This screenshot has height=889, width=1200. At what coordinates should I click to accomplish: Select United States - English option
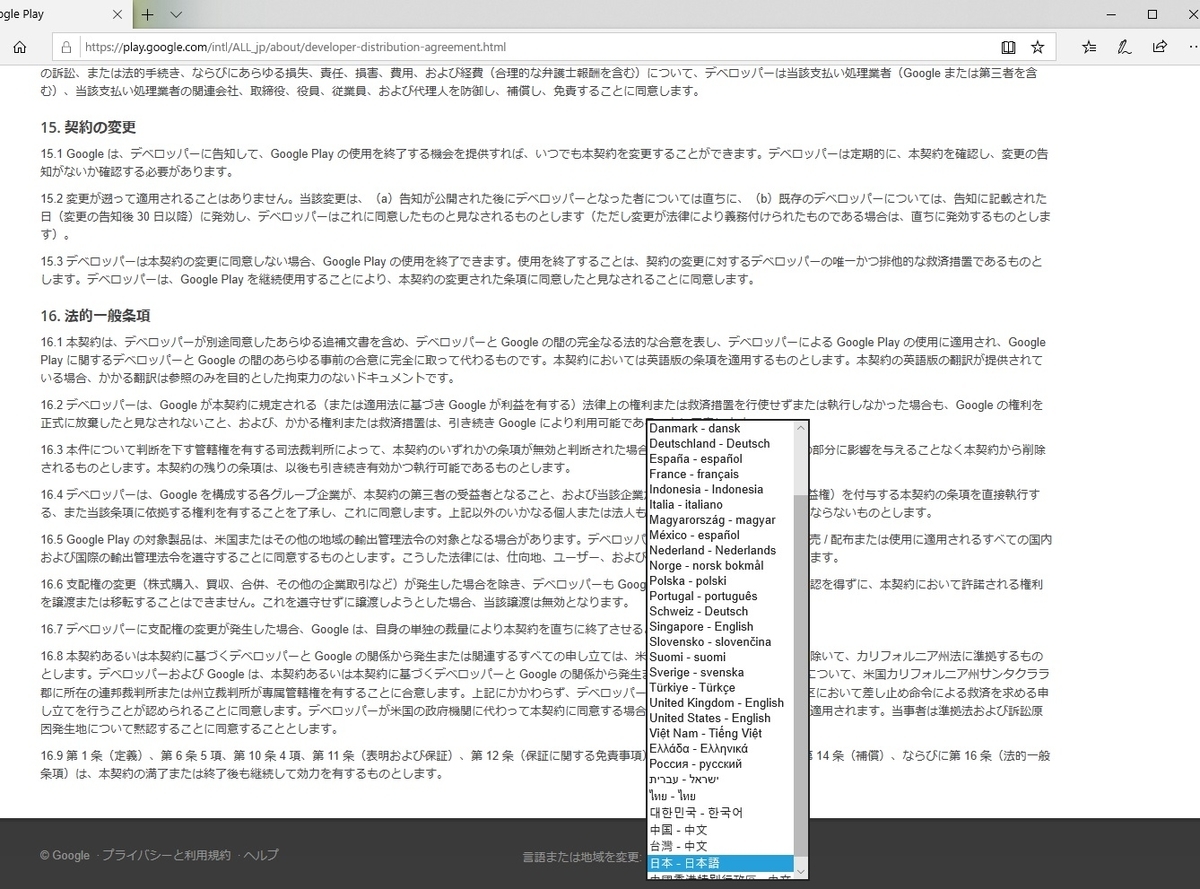click(720, 718)
